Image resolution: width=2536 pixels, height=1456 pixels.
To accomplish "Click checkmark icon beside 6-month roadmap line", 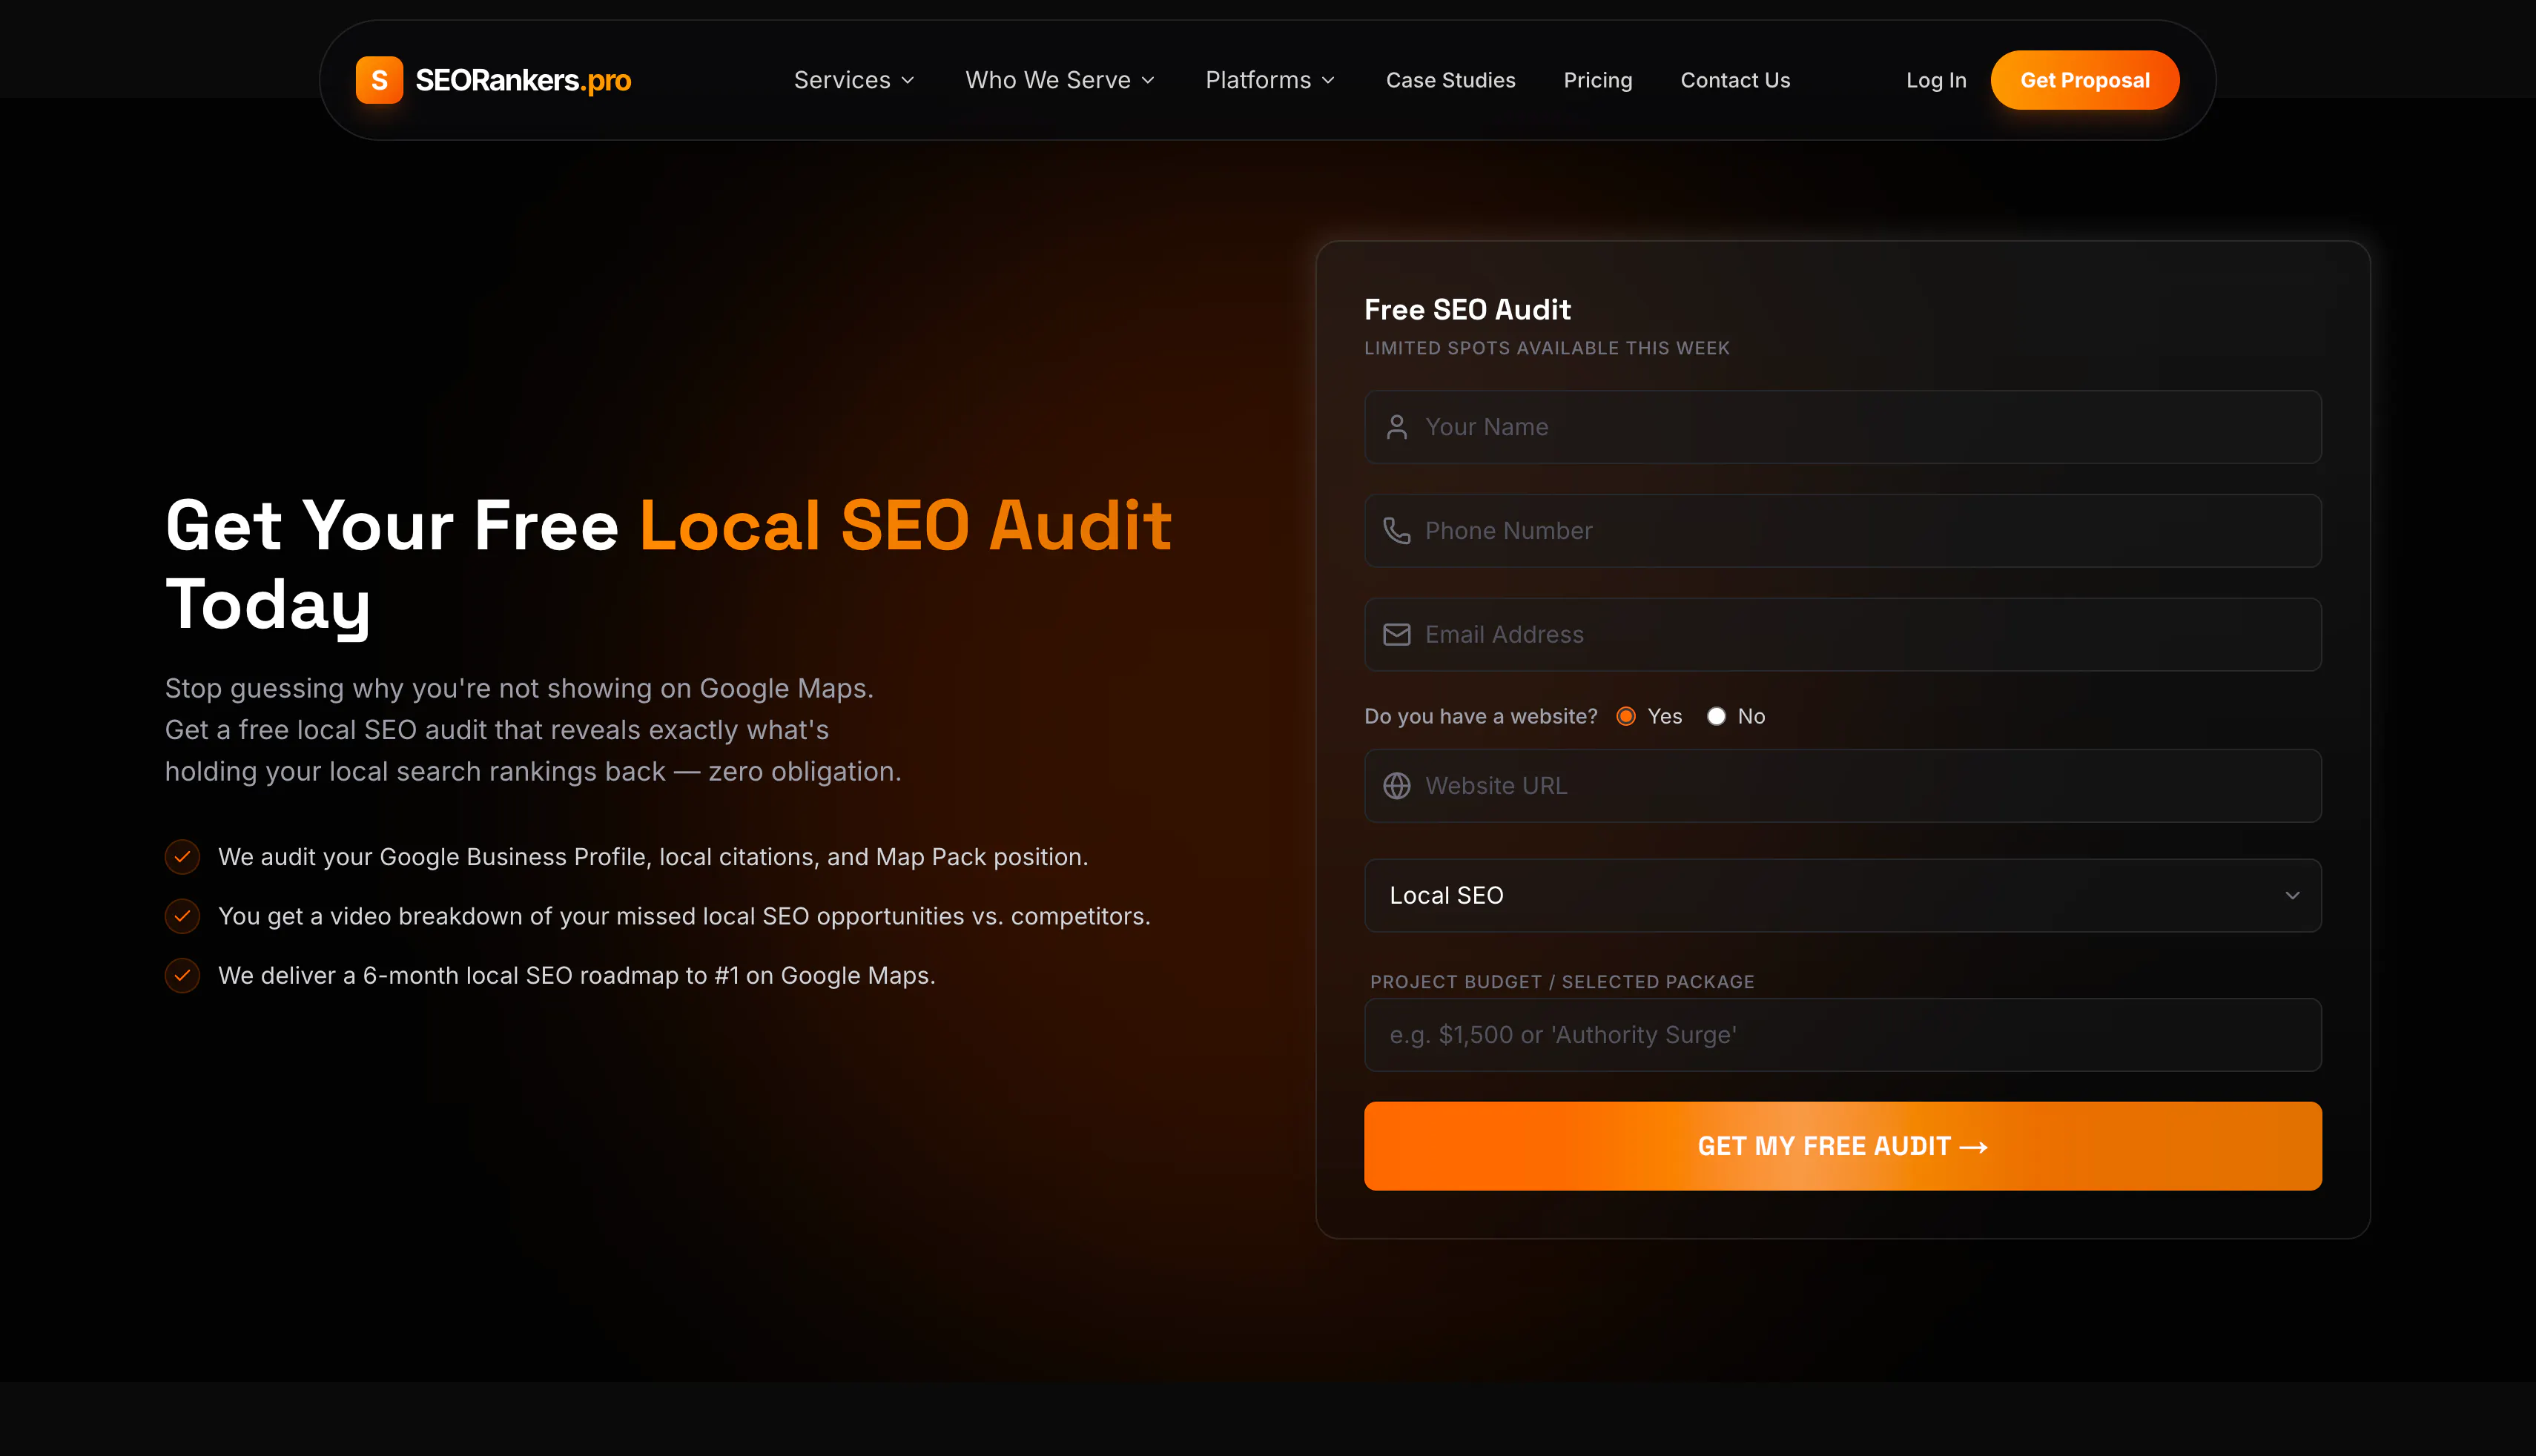I will [182, 975].
